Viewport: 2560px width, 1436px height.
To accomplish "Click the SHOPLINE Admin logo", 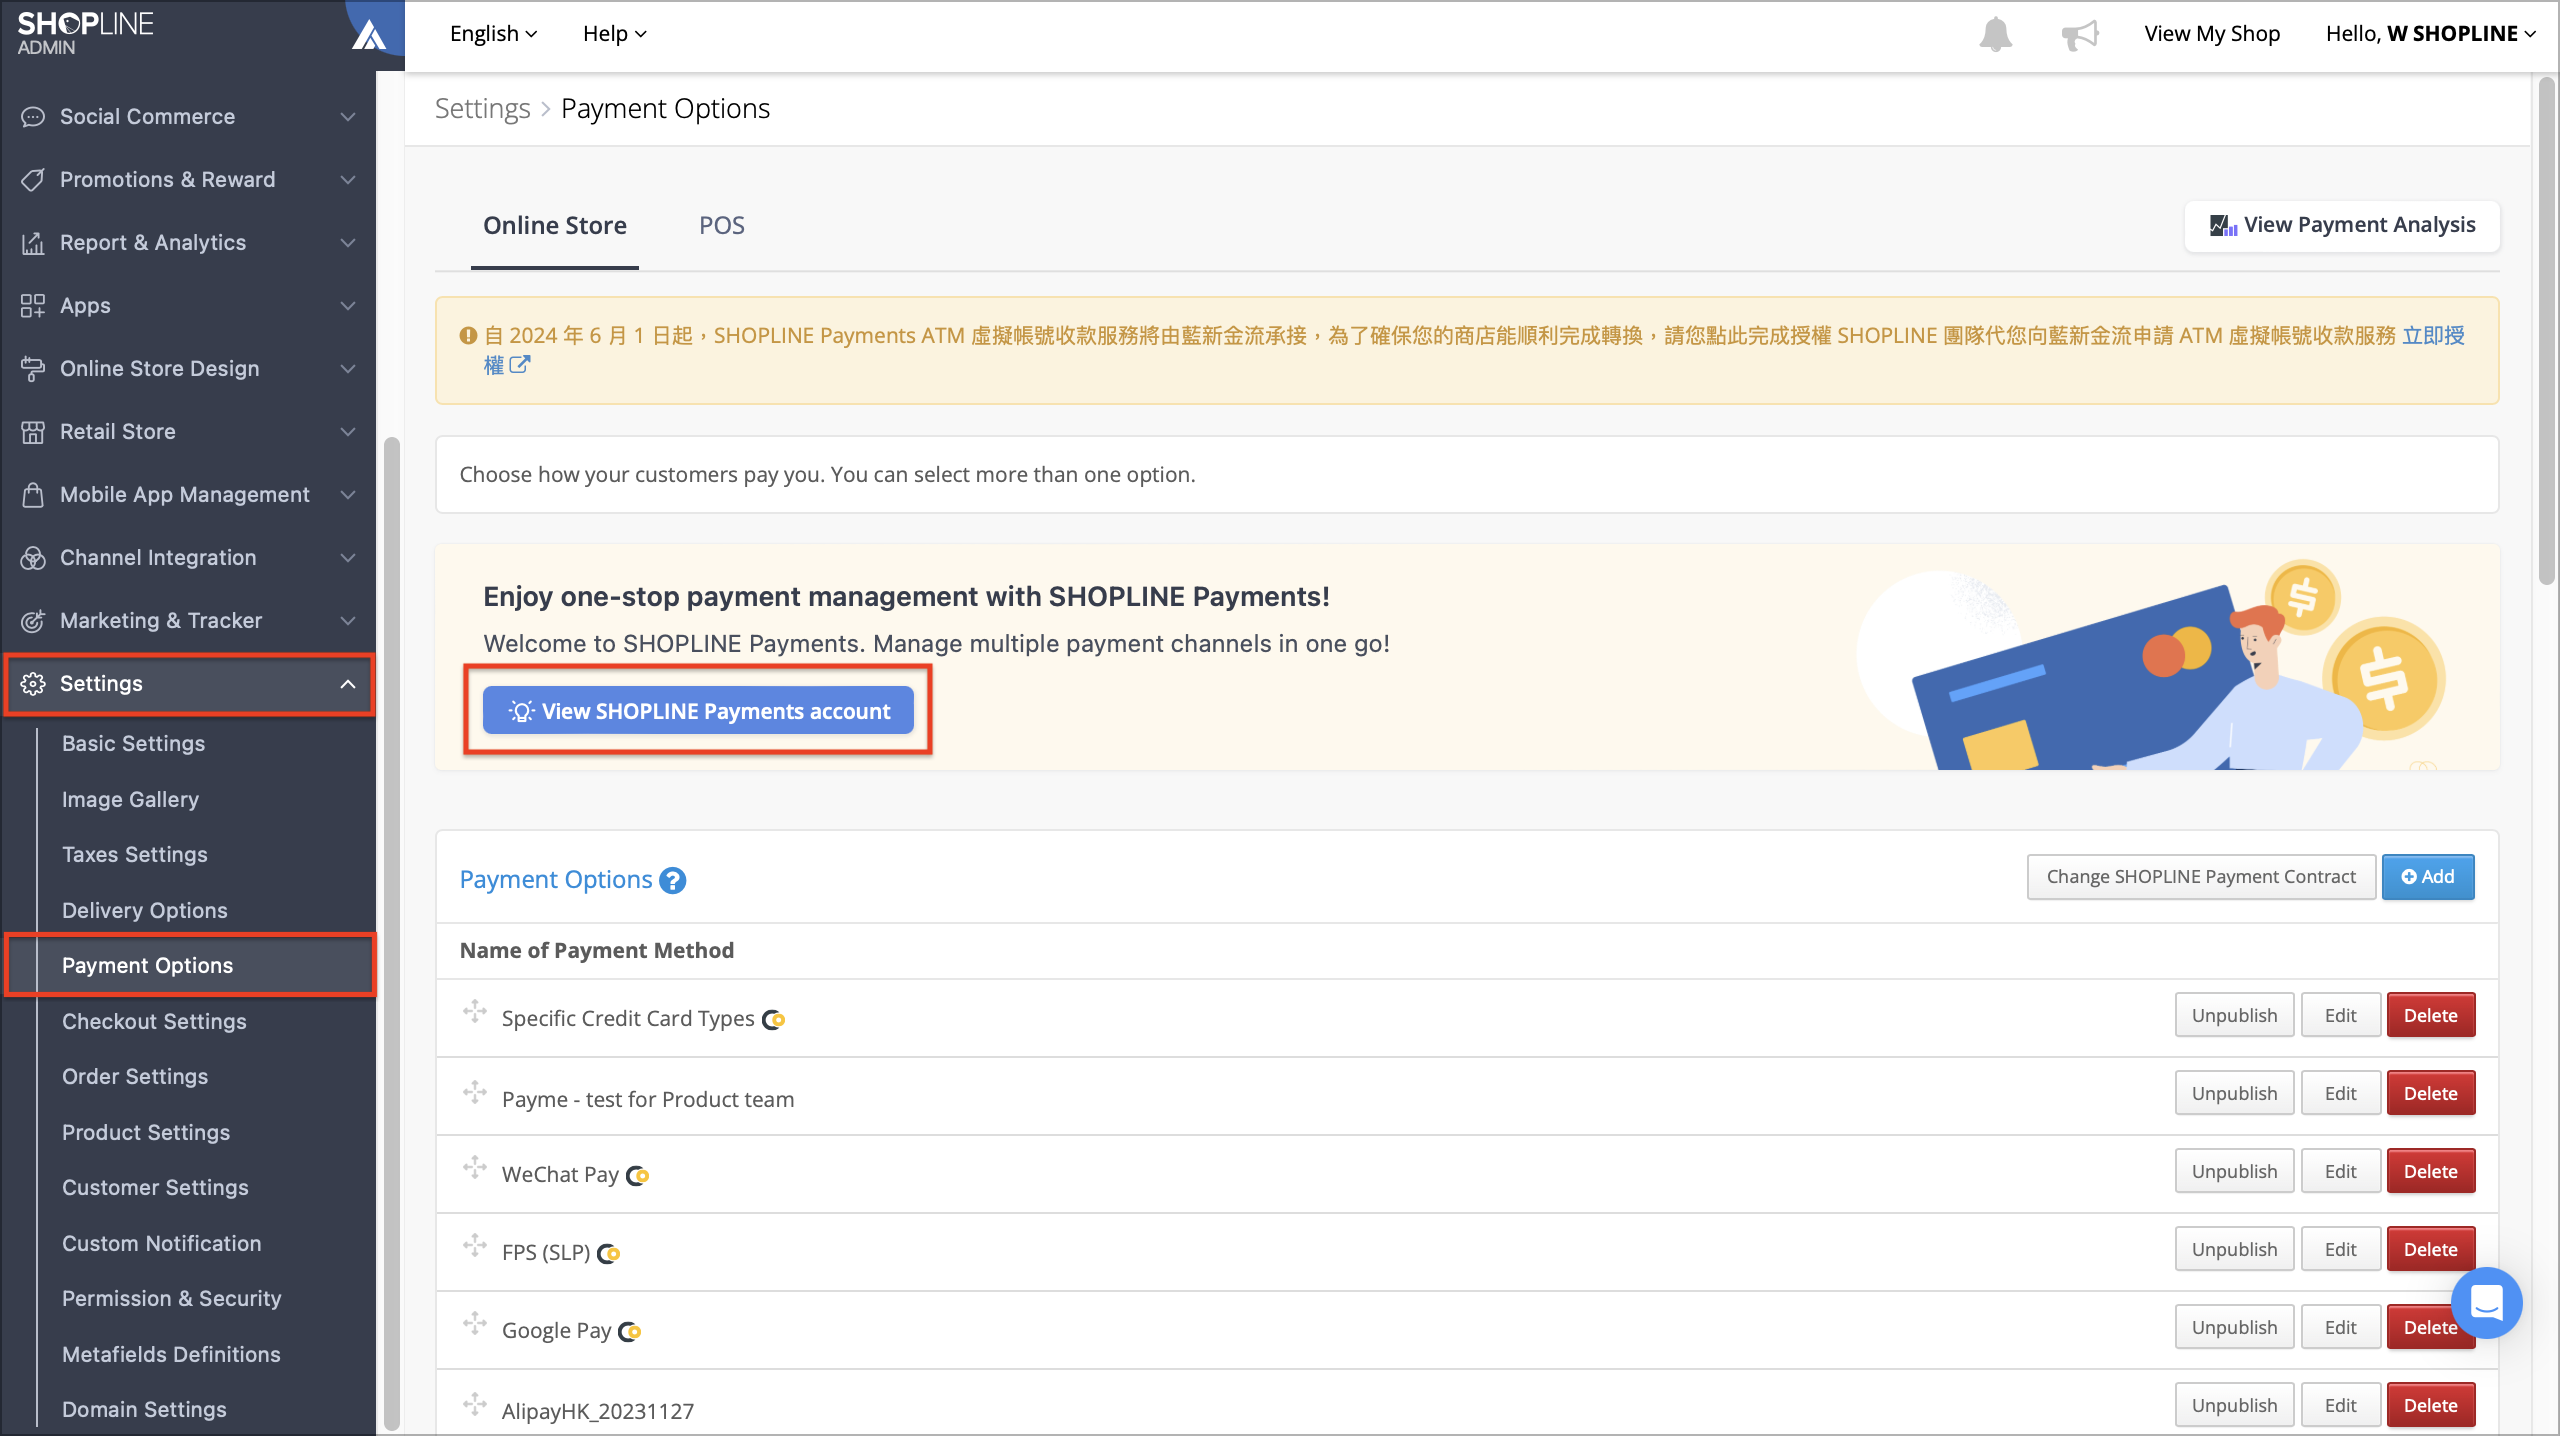I will pyautogui.click(x=85, y=33).
